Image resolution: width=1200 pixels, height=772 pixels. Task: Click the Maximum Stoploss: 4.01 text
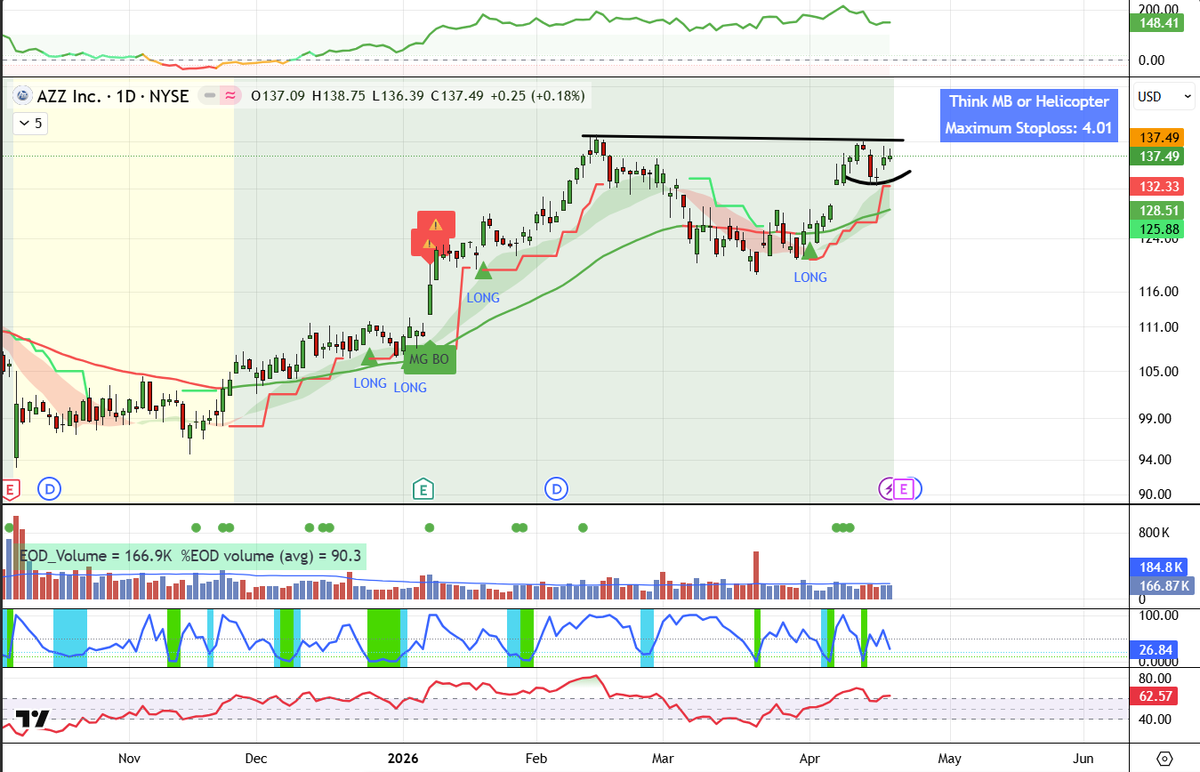tap(1027, 128)
